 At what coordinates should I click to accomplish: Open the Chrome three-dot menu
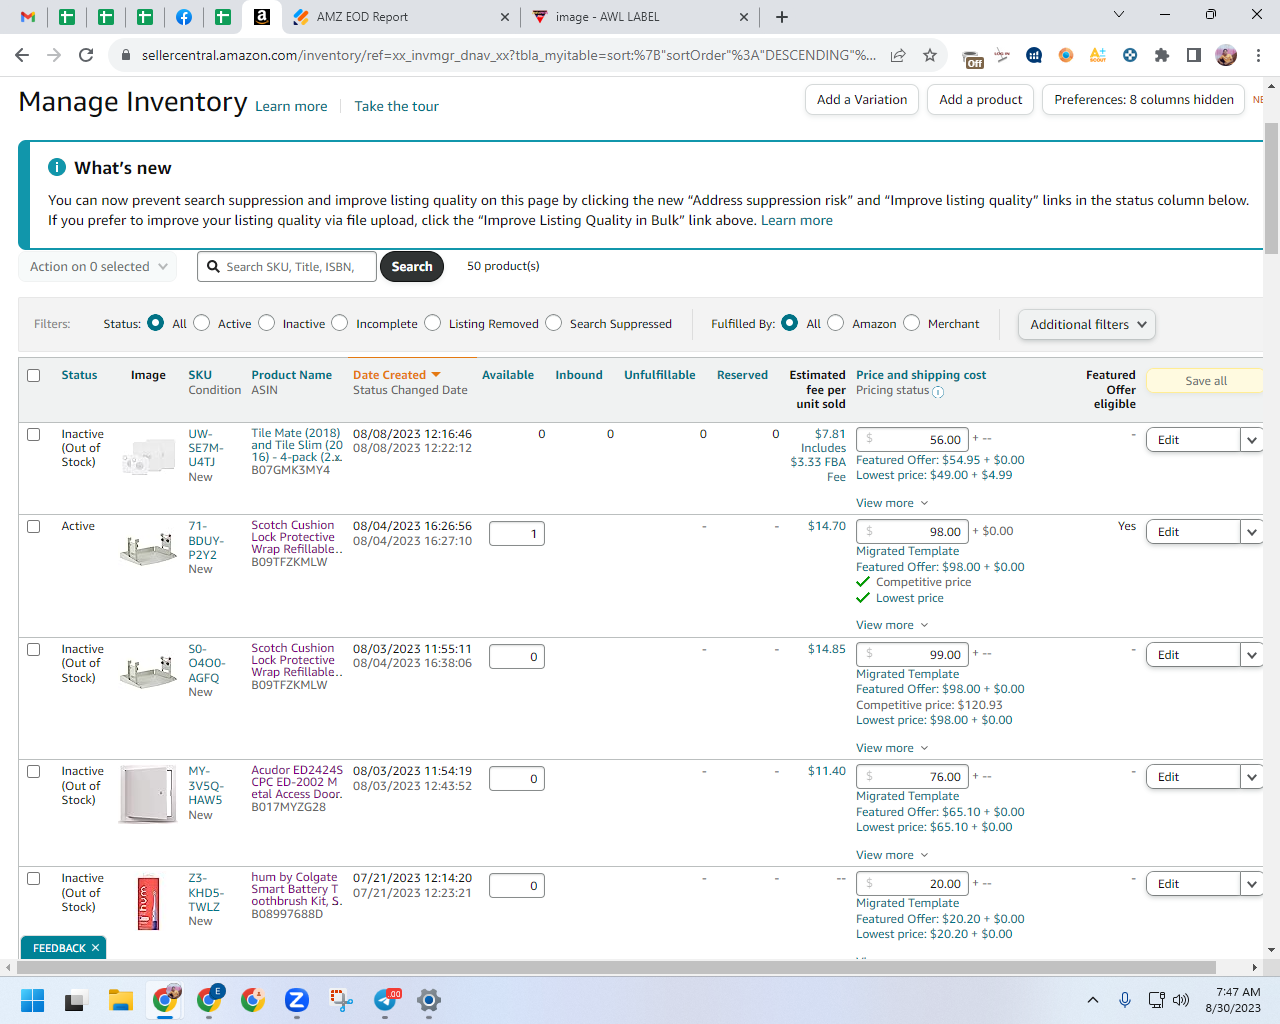(1258, 55)
